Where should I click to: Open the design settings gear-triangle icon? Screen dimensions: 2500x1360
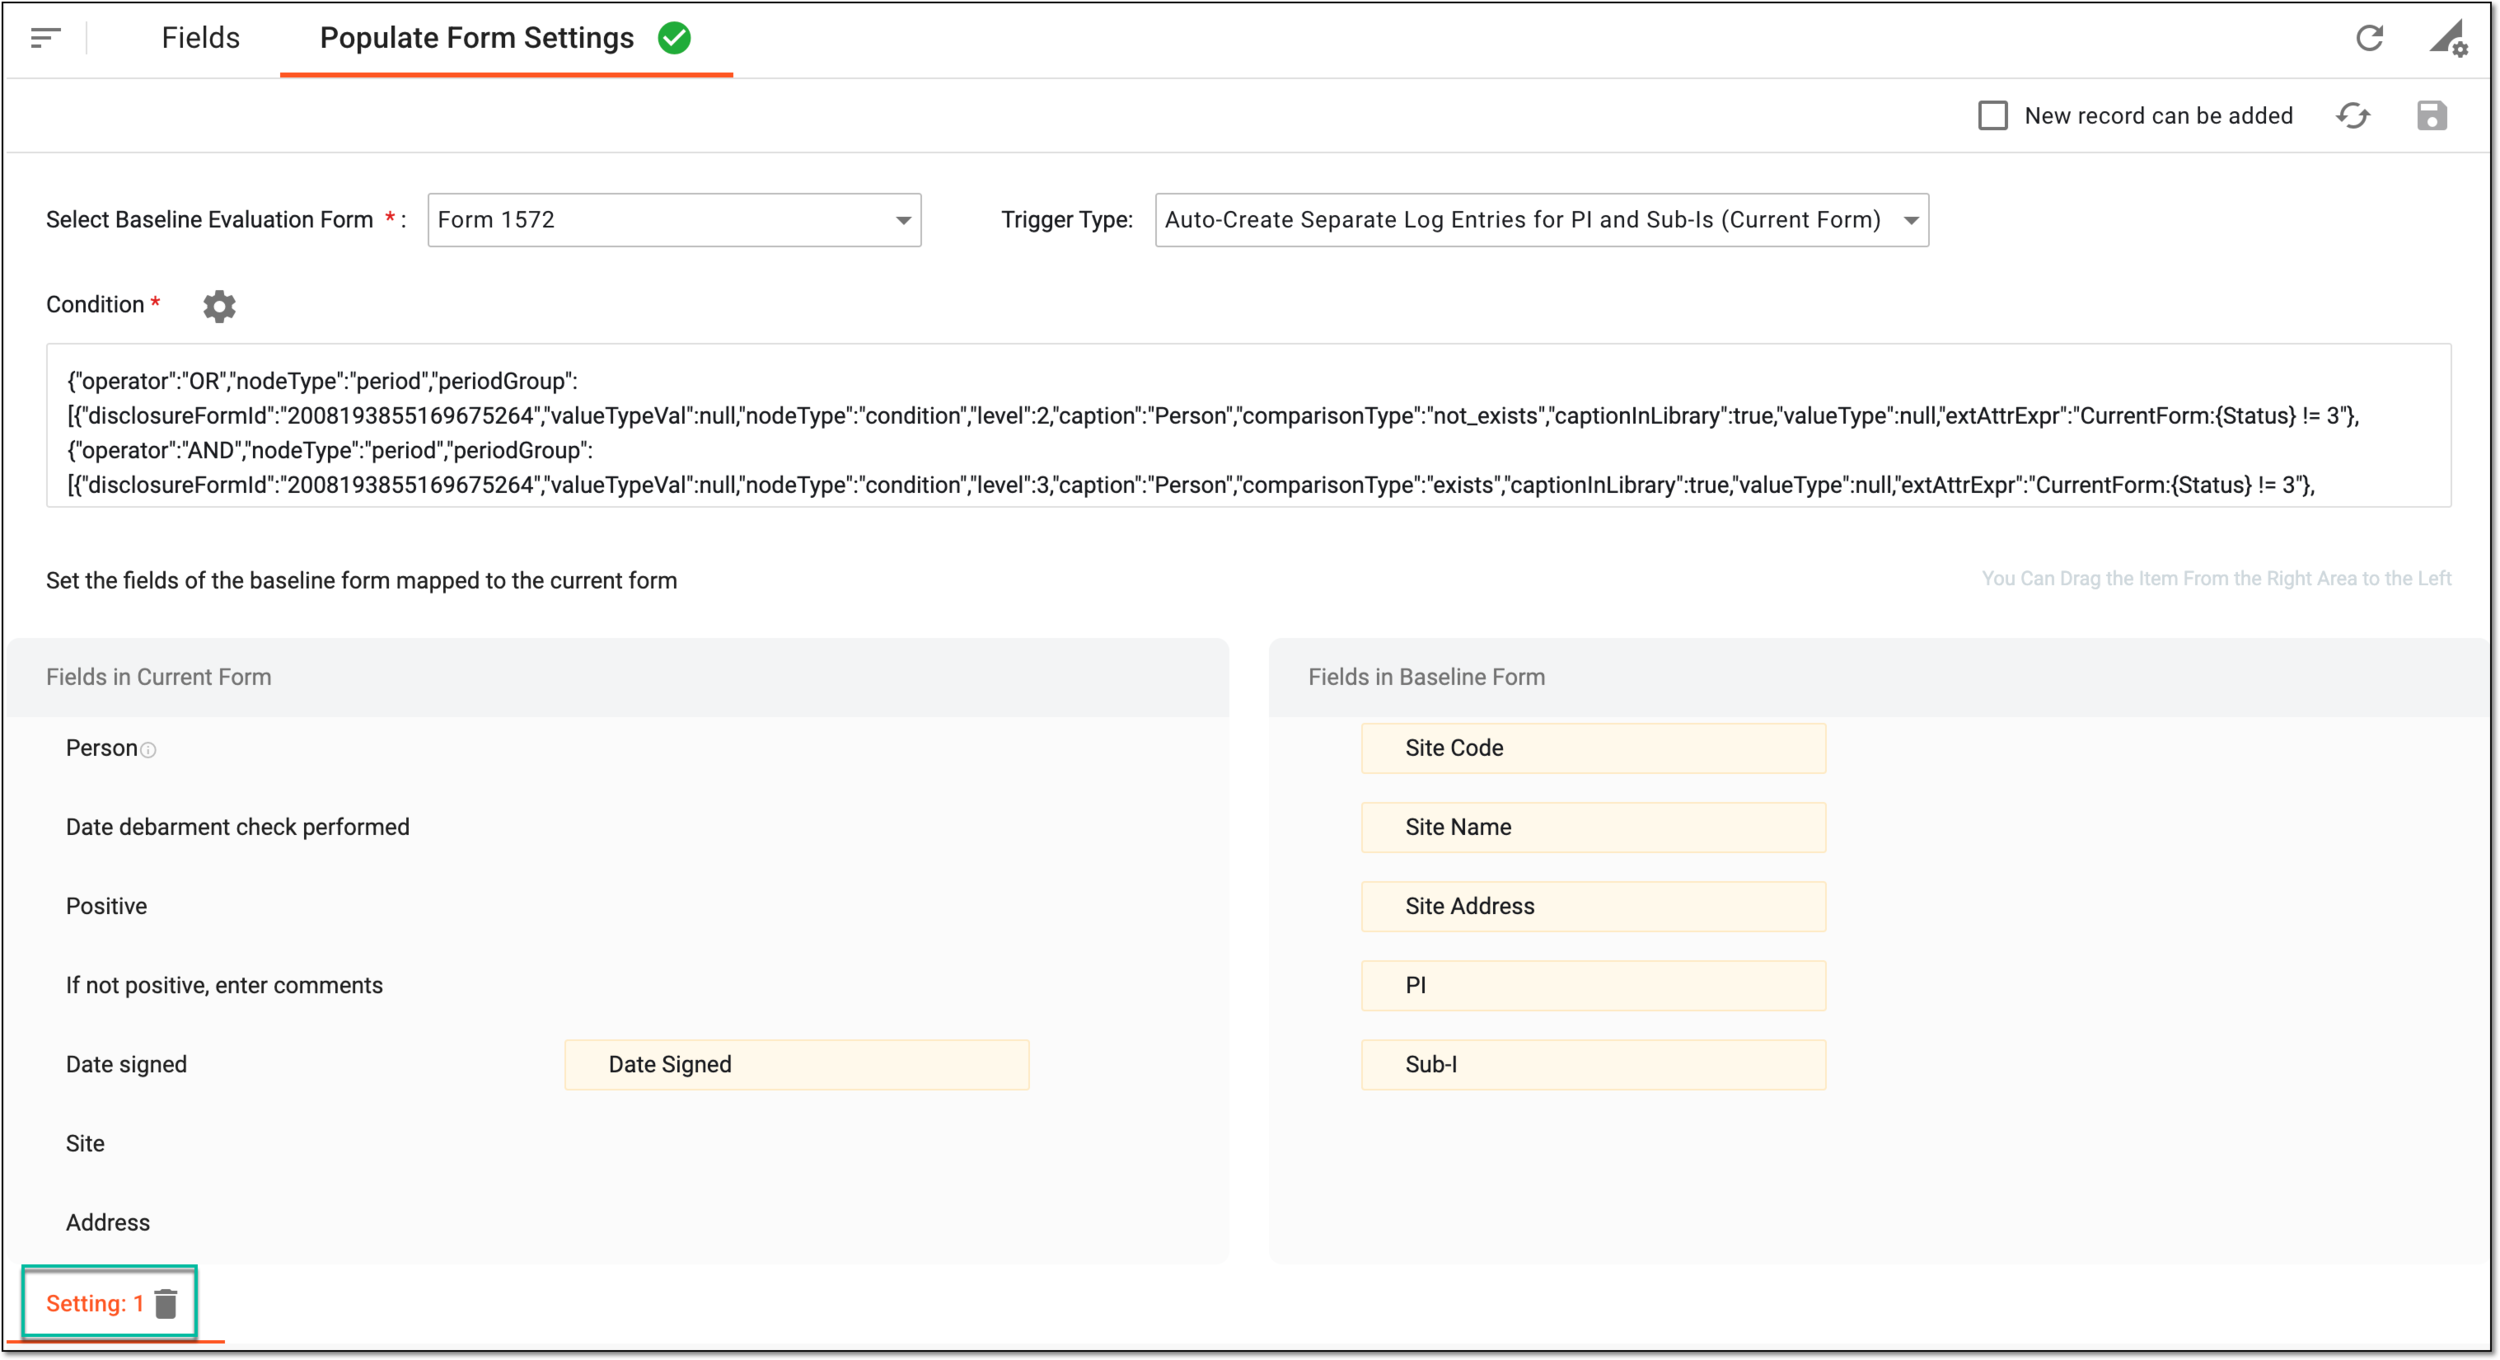pos(2449,39)
